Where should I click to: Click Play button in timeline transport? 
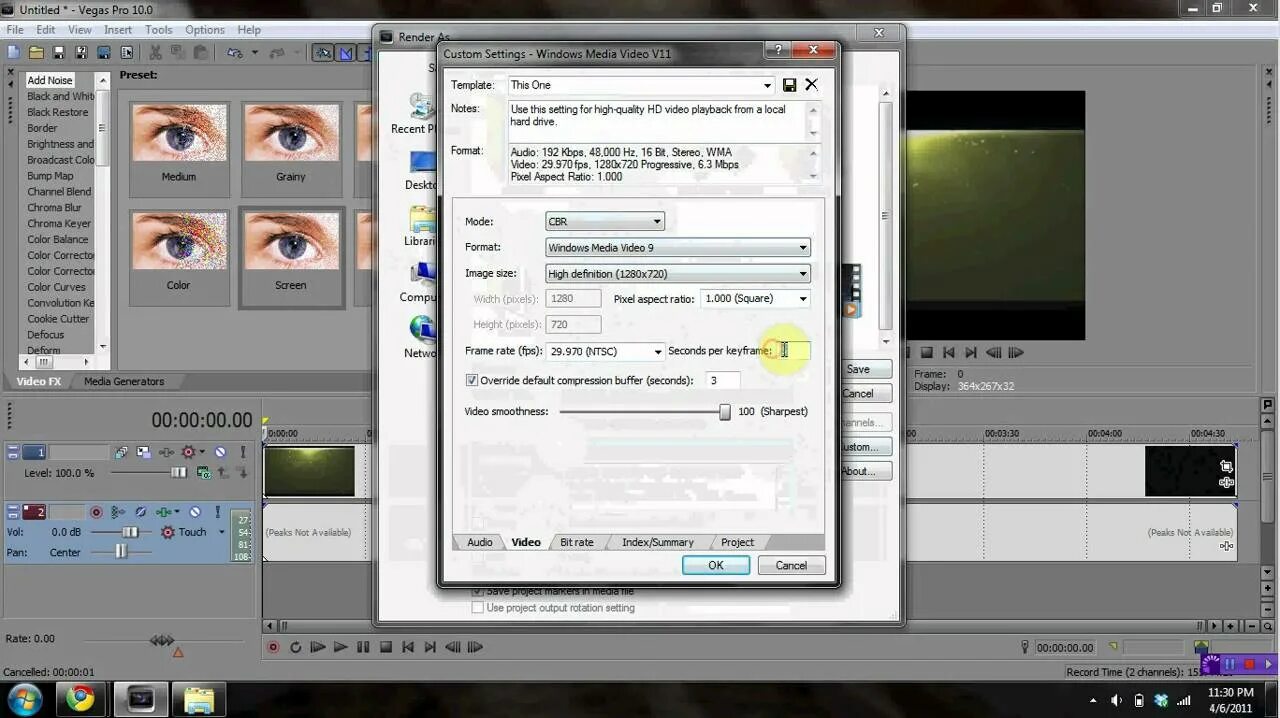[x=341, y=647]
